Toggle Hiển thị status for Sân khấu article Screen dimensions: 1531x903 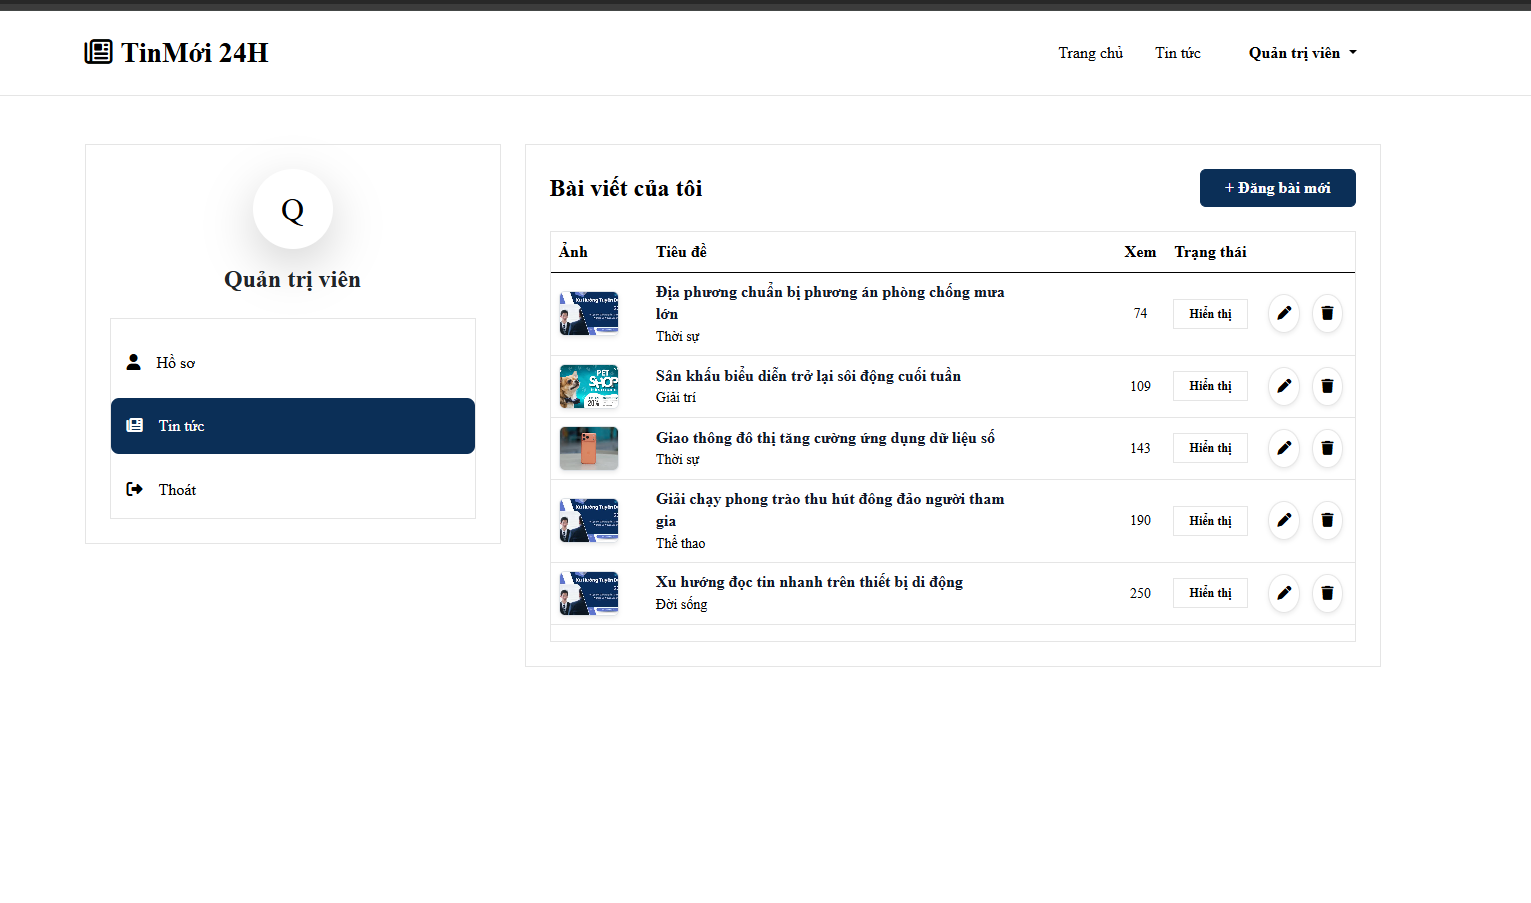click(1210, 386)
